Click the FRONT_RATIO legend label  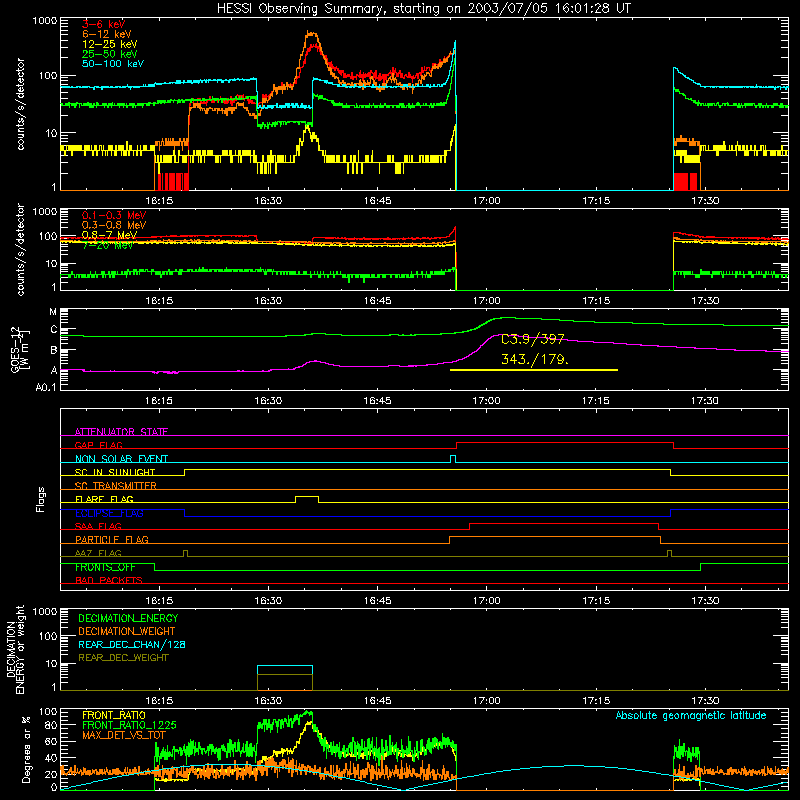click(x=114, y=715)
